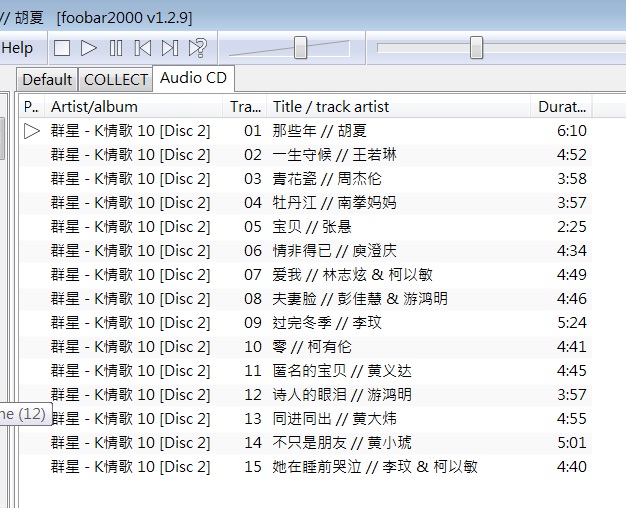Click the seekbar position knob
Viewport: 626px width, 508px height.
pos(476,48)
